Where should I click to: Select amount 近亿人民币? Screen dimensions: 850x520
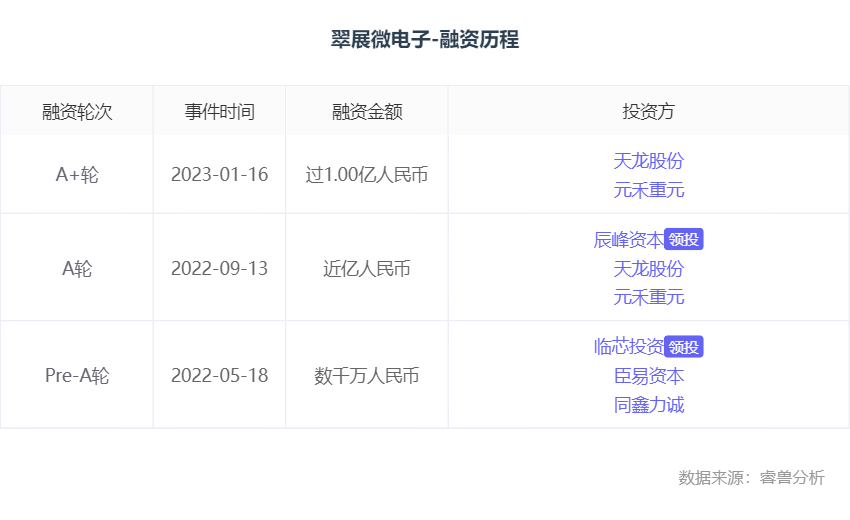tap(366, 268)
